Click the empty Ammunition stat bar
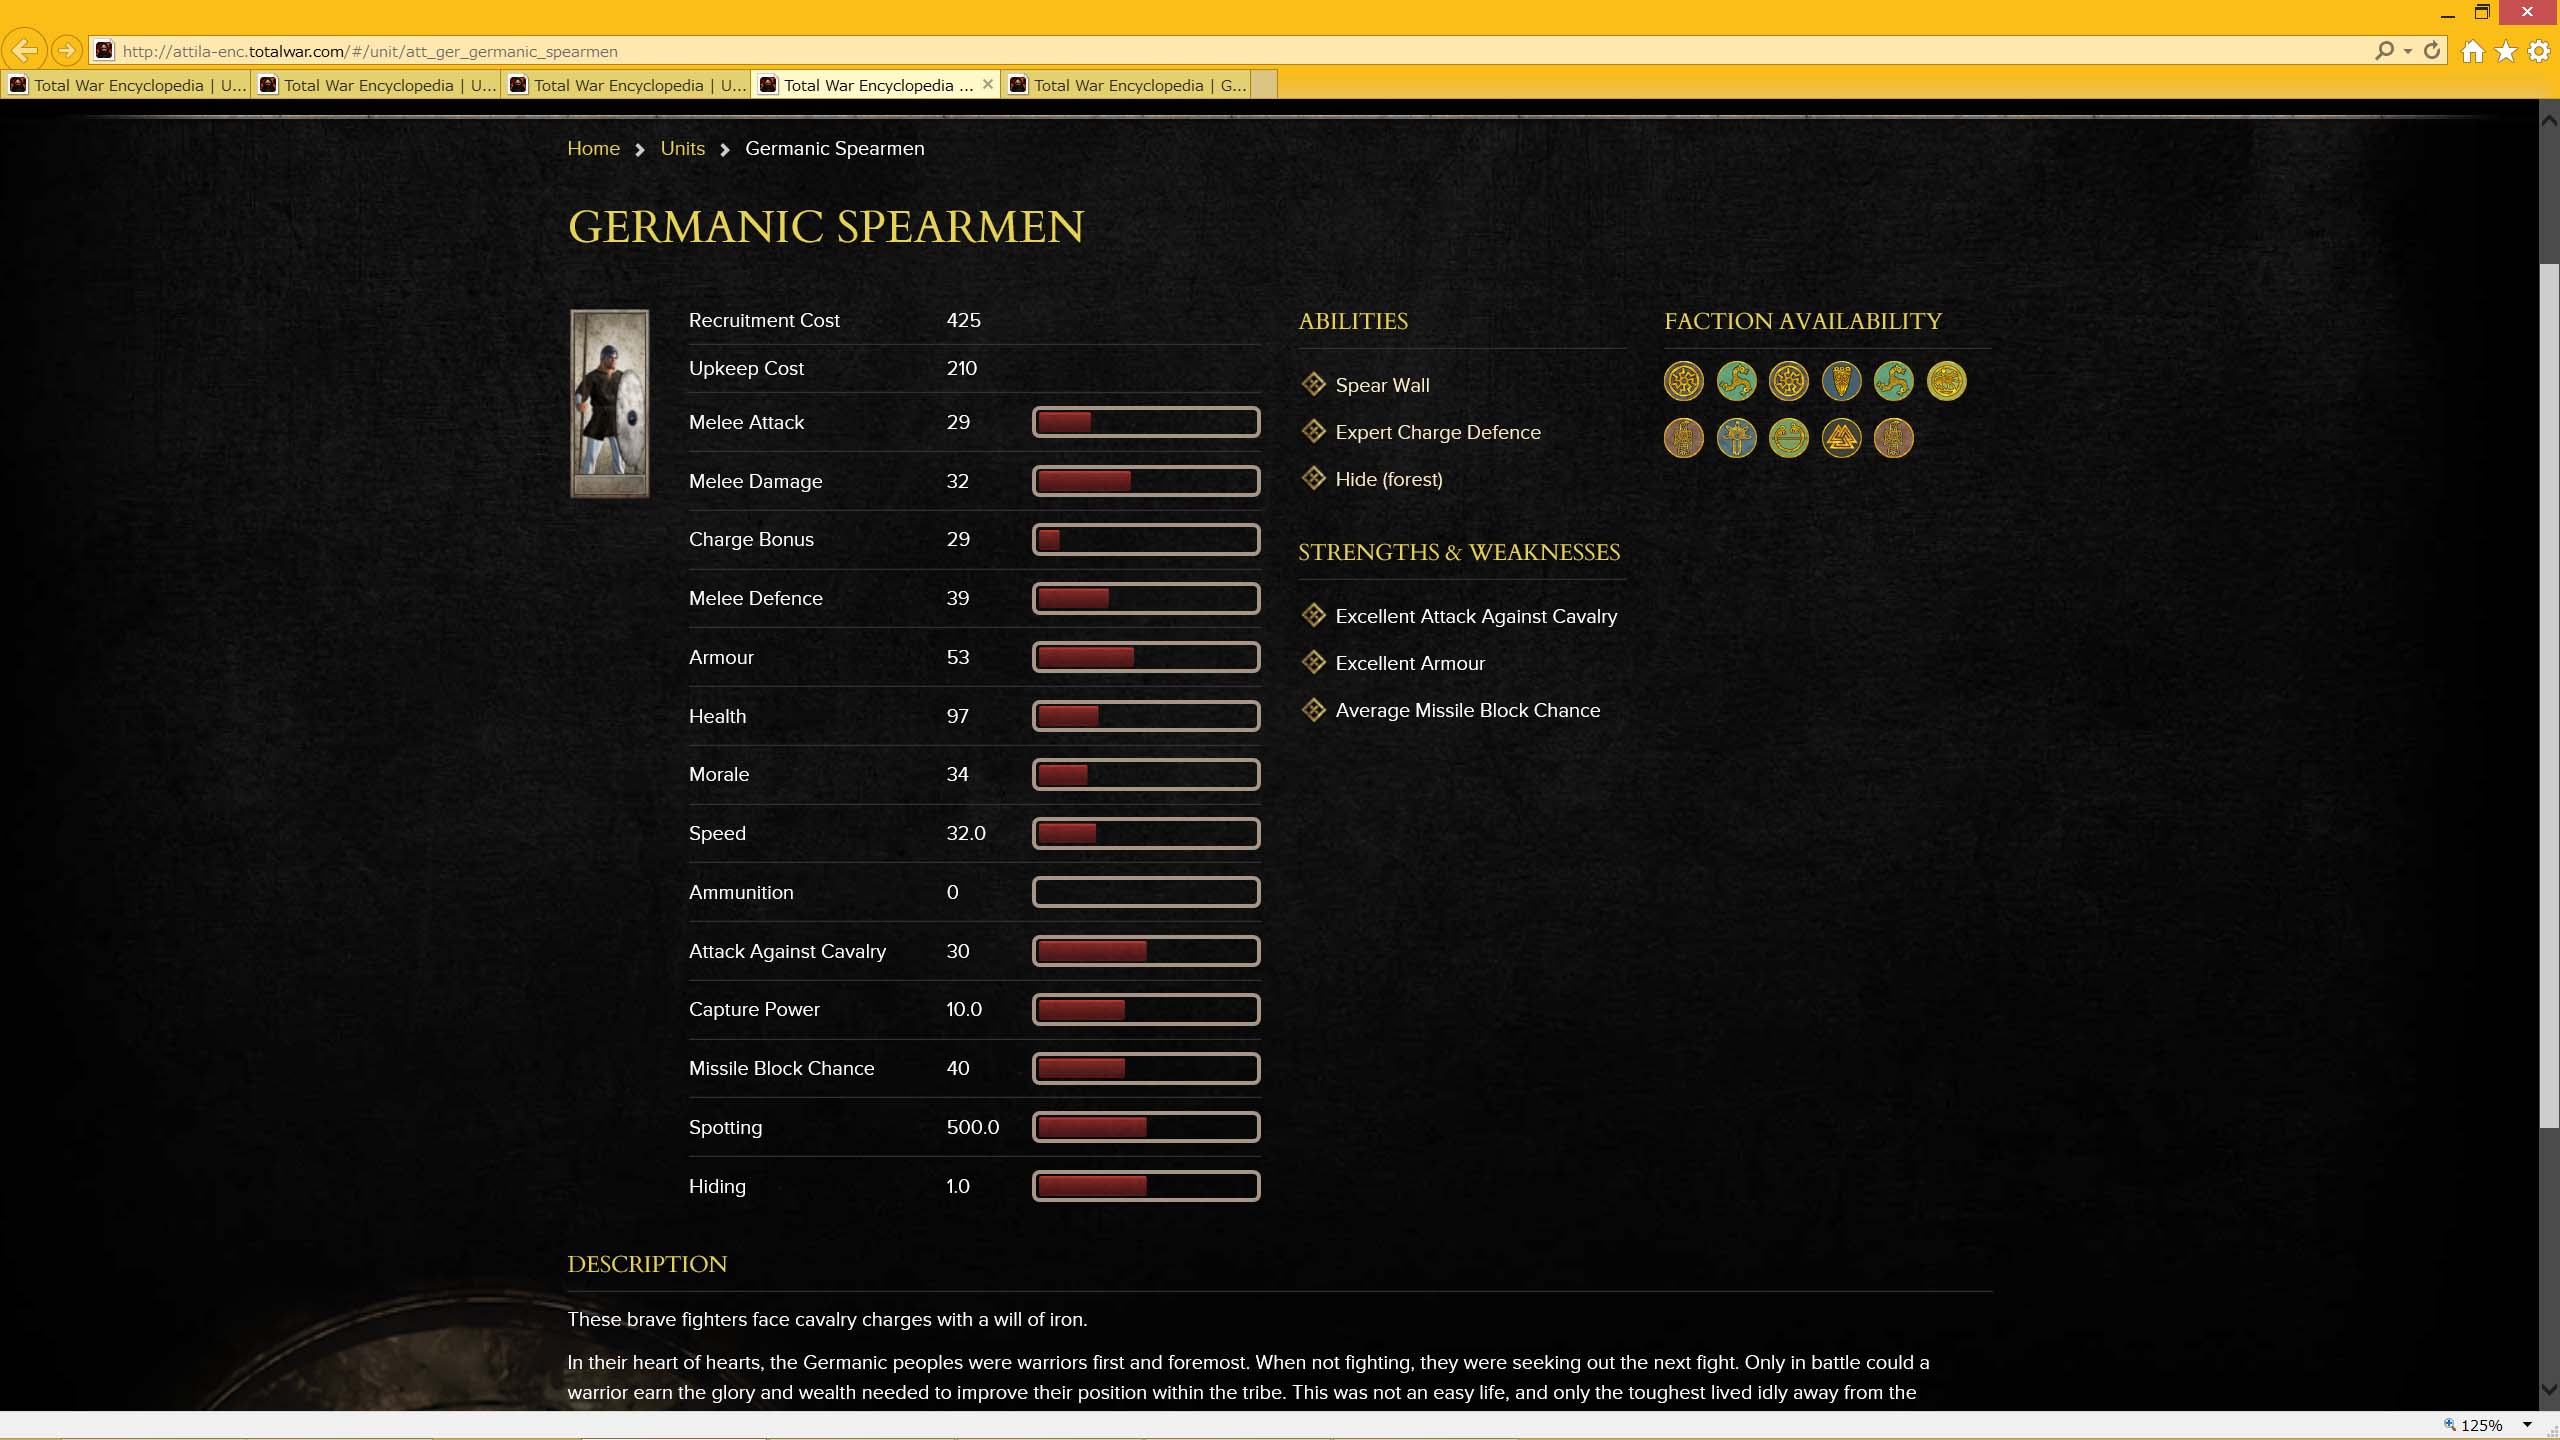The width and height of the screenshot is (2560, 1440). pos(1145,892)
